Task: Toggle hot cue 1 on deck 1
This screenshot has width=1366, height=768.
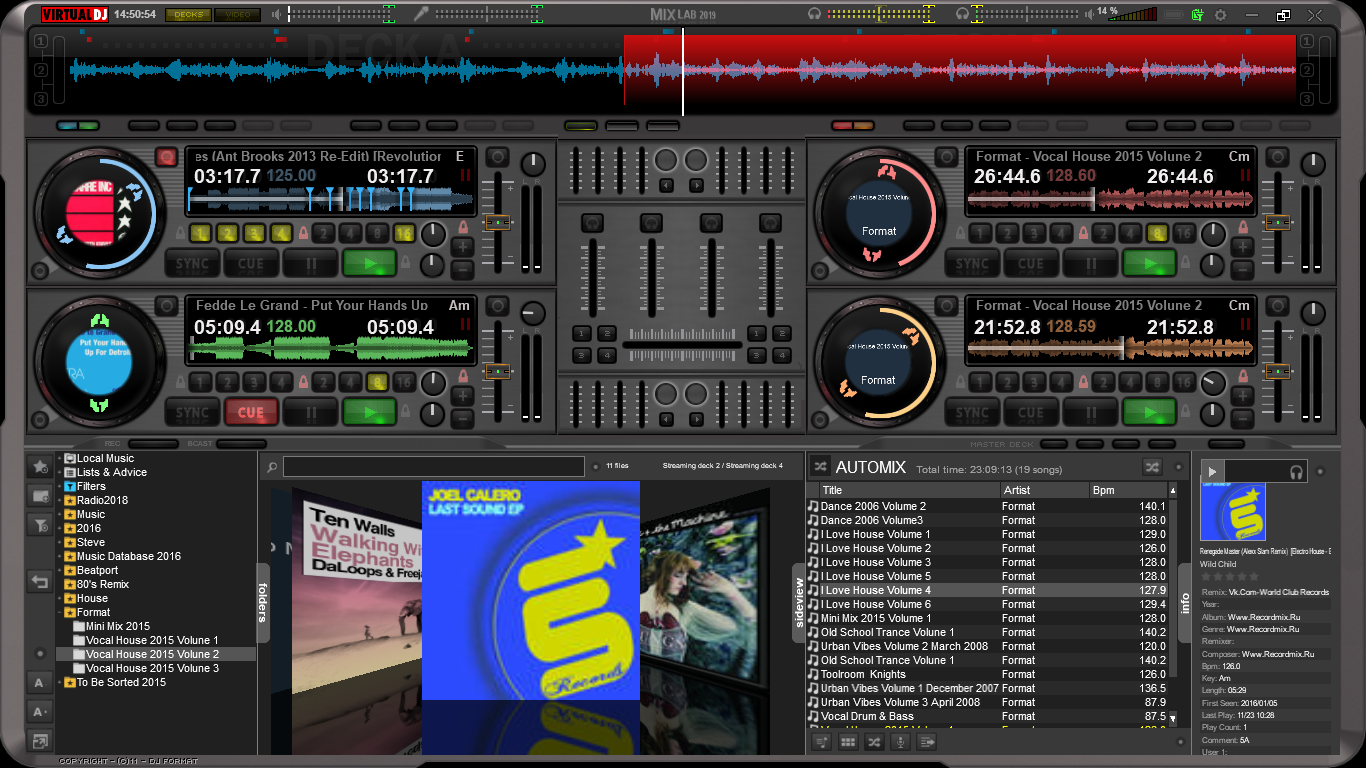Action: [200, 234]
